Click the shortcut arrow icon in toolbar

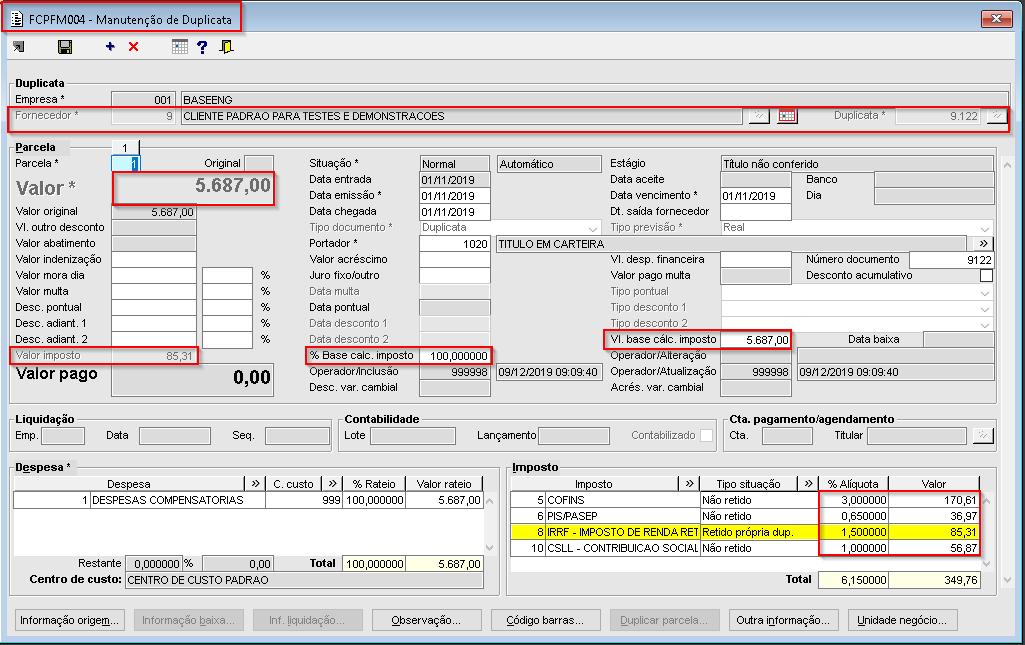click(x=18, y=46)
